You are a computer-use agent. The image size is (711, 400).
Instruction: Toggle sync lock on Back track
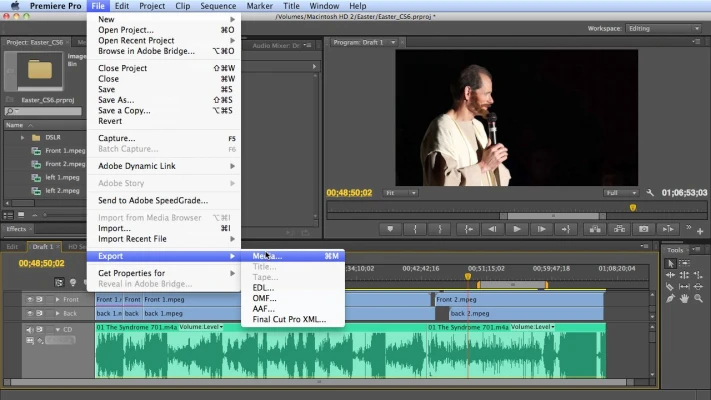(39, 313)
